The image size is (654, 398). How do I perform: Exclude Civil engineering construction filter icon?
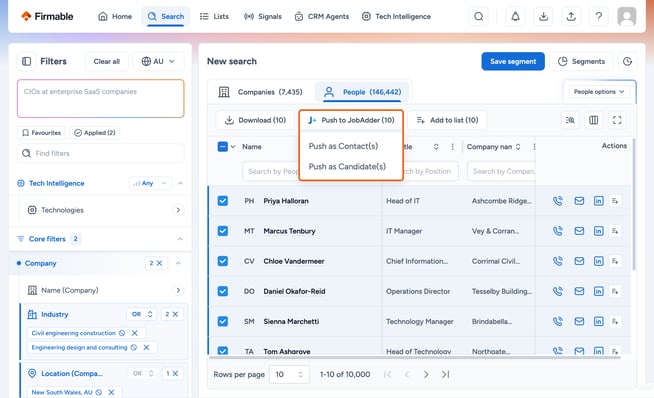122,333
